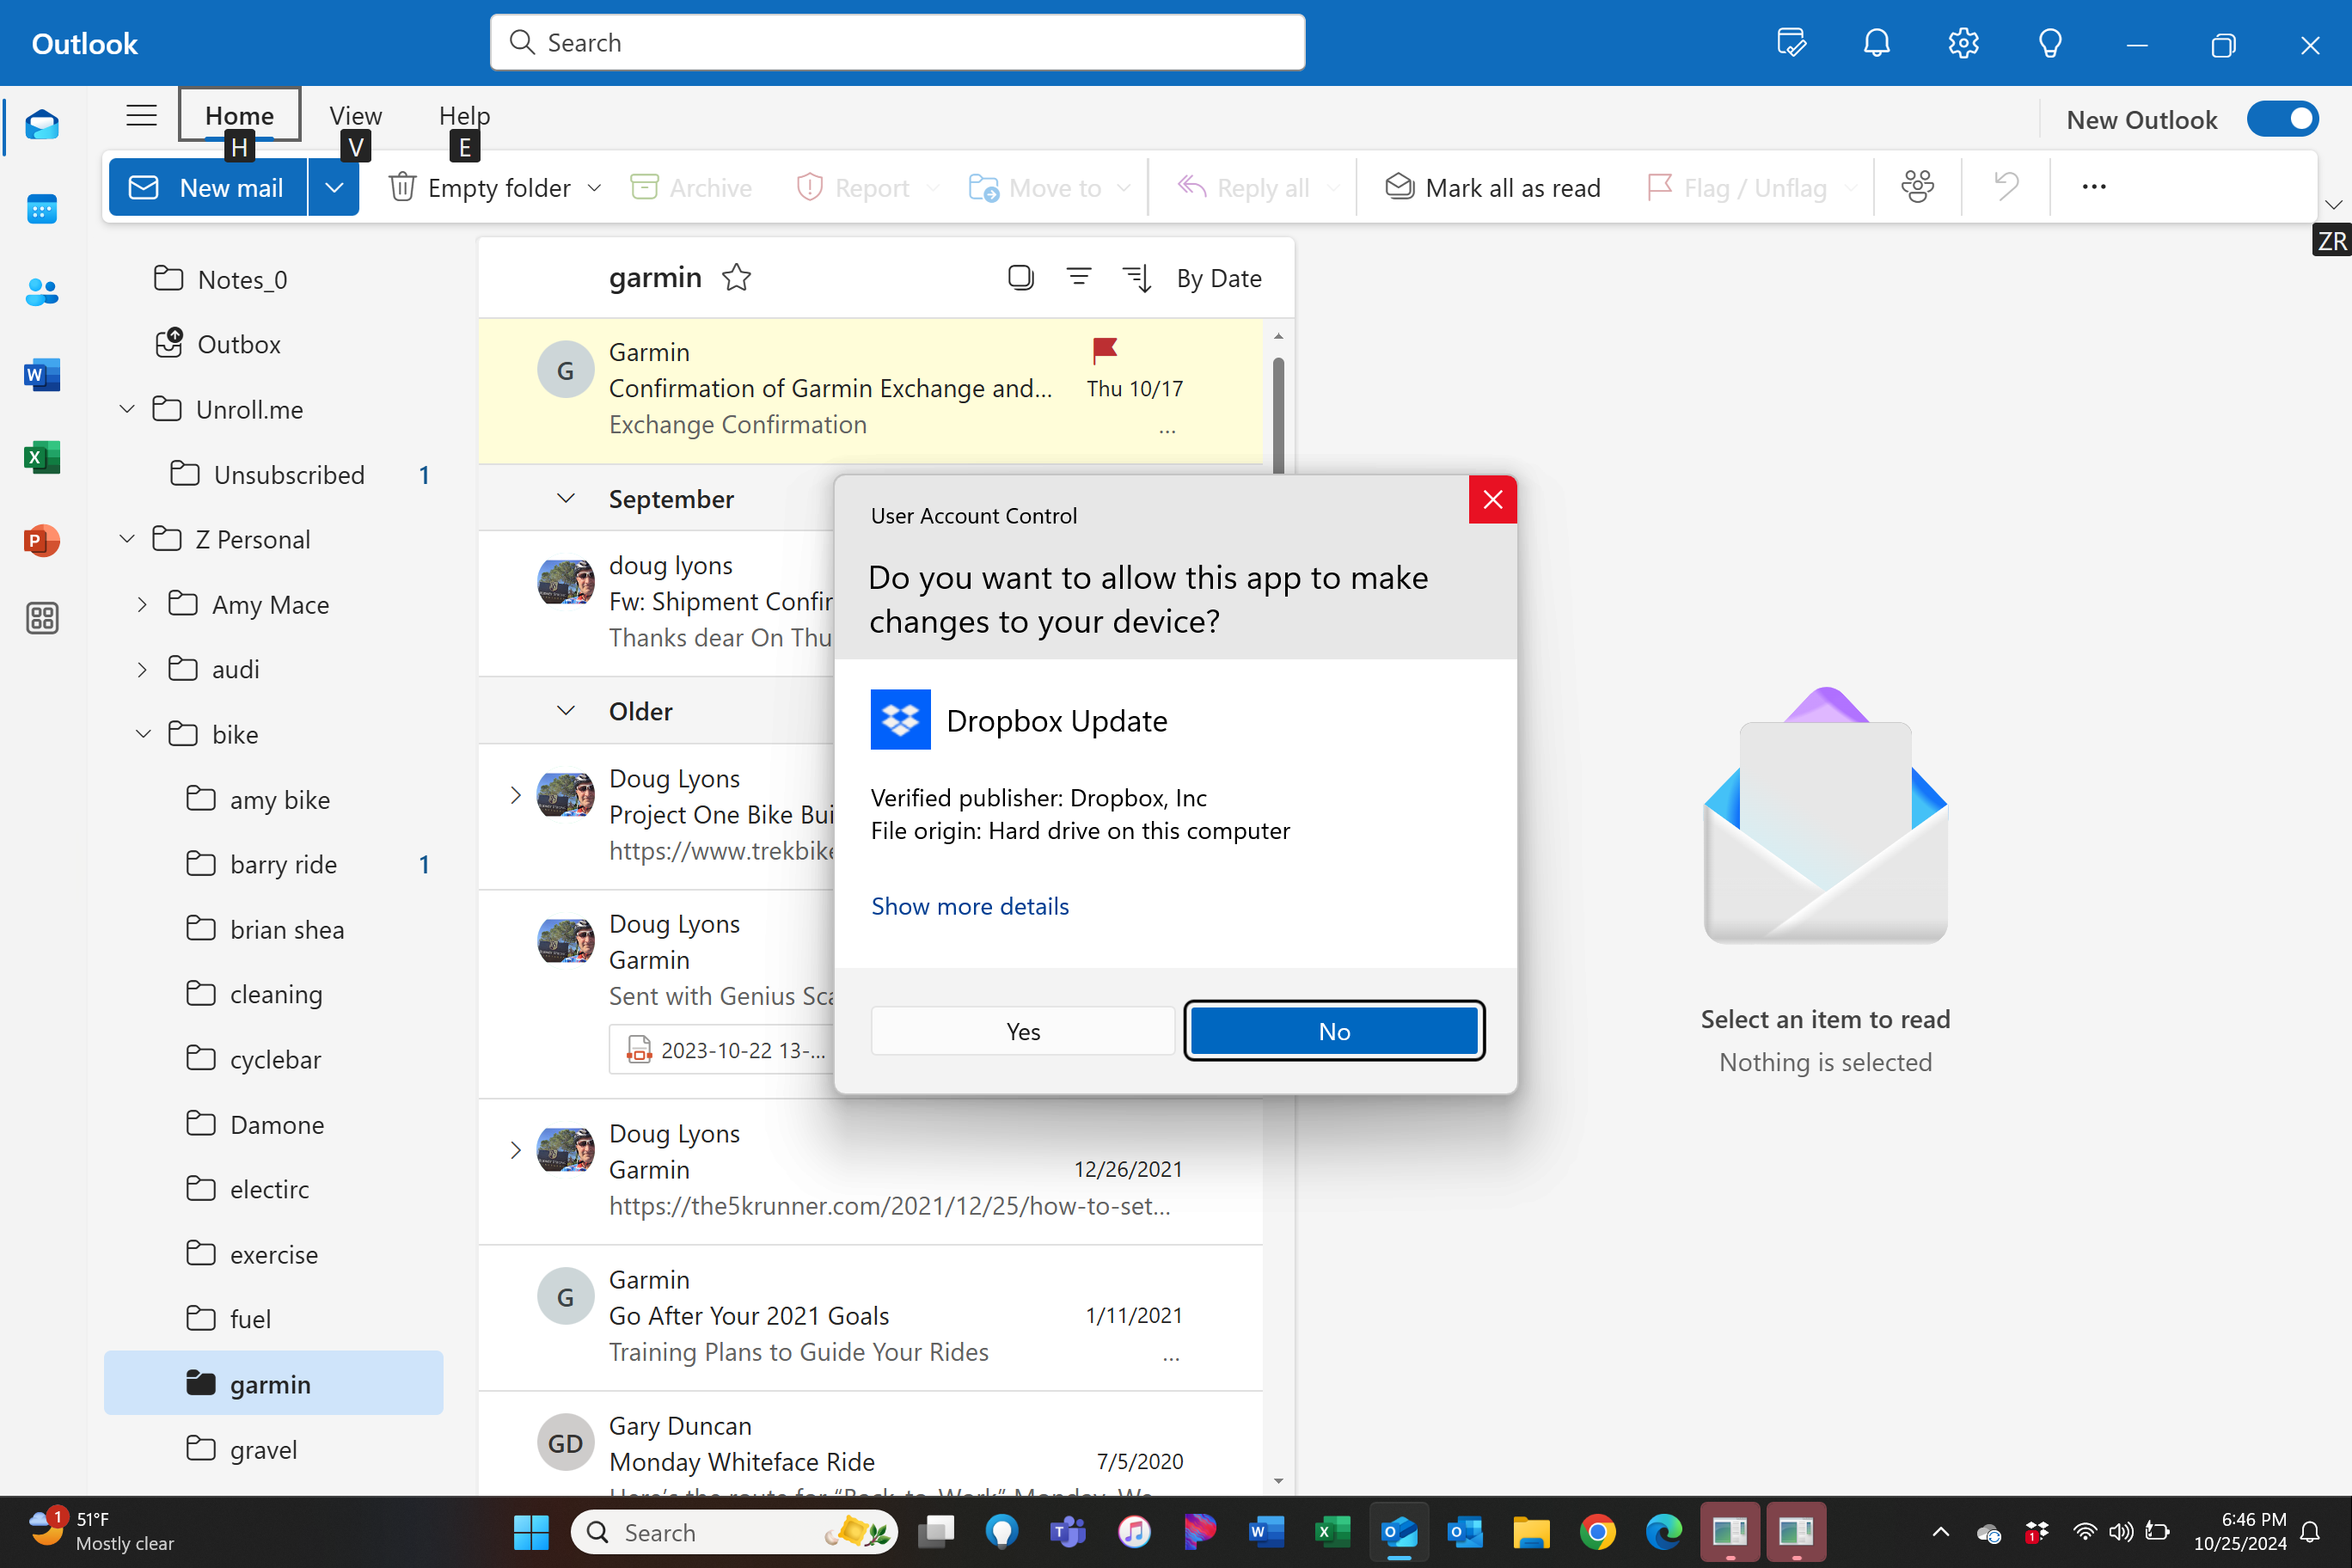
Task: Add garmin folder to favorites star
Action: coord(737,277)
